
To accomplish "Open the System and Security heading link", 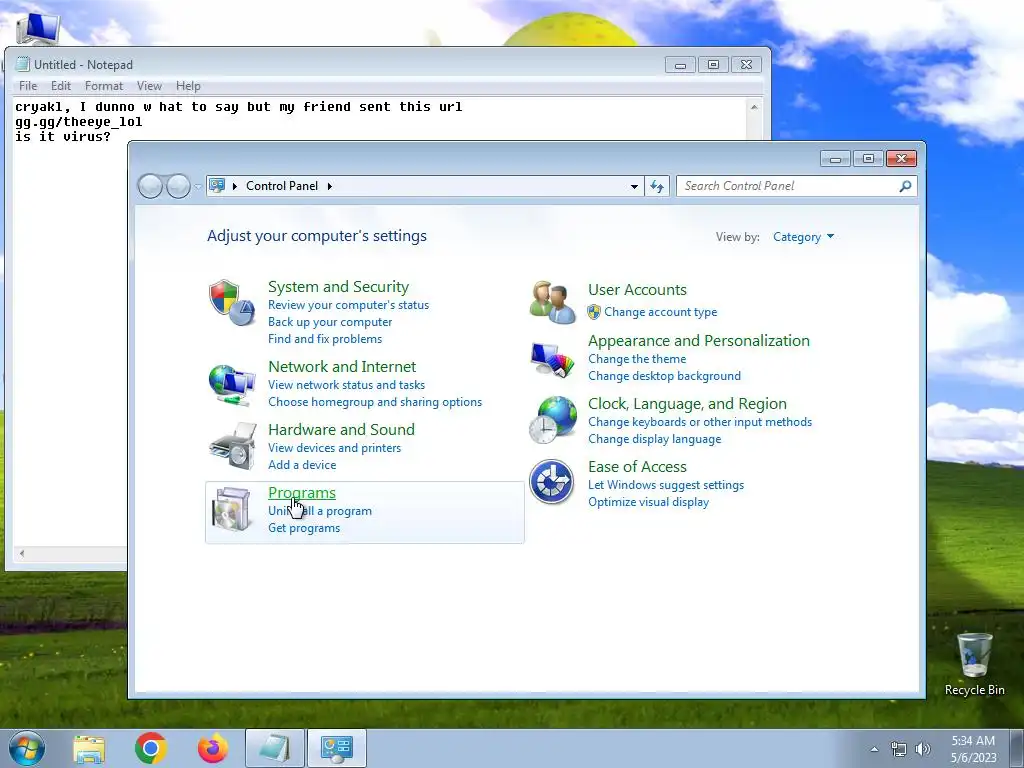I will [338, 287].
